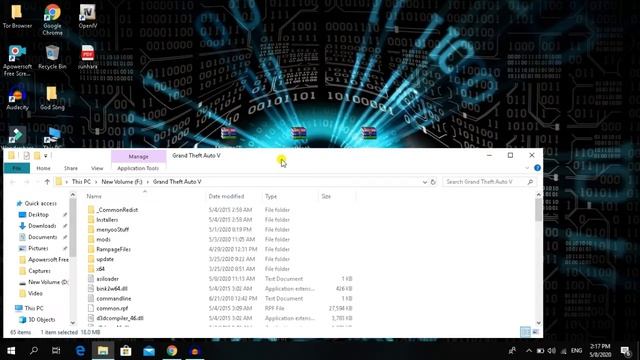Open volume control in system tray

[x=551, y=351]
